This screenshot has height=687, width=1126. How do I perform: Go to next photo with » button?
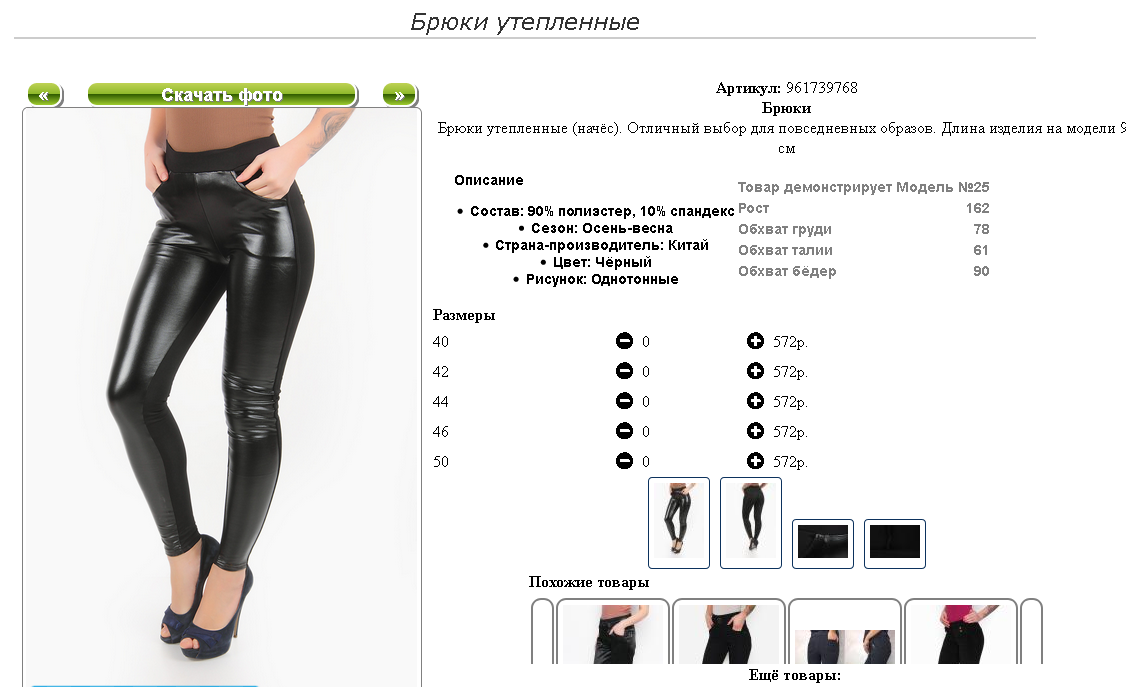pos(399,95)
